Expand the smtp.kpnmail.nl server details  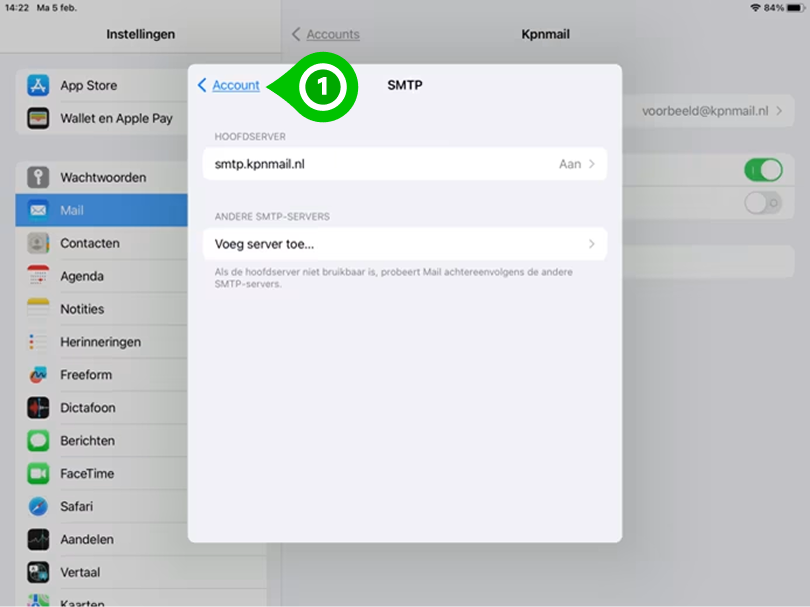tap(404, 163)
